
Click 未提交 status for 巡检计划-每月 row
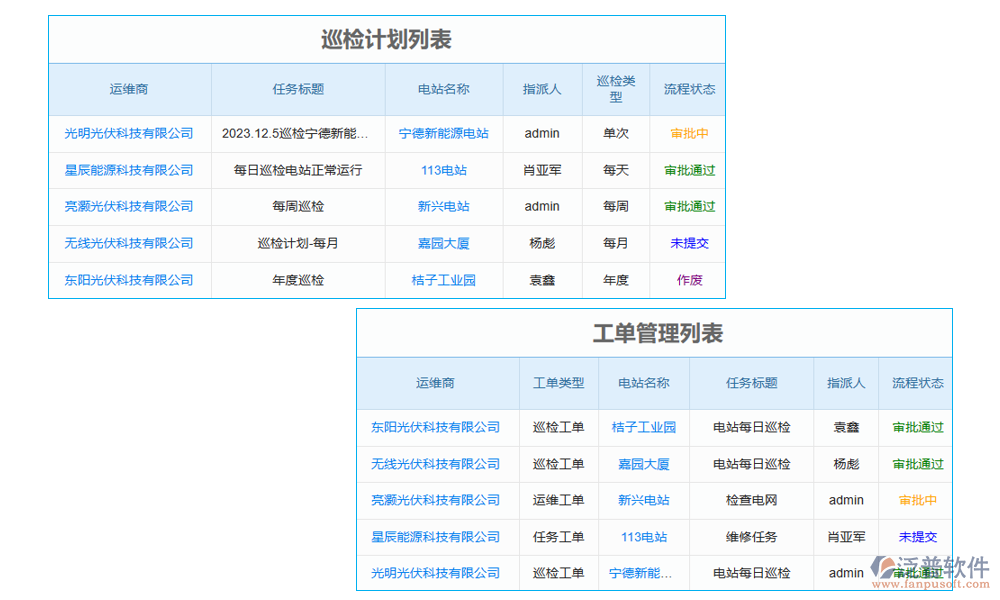point(688,243)
